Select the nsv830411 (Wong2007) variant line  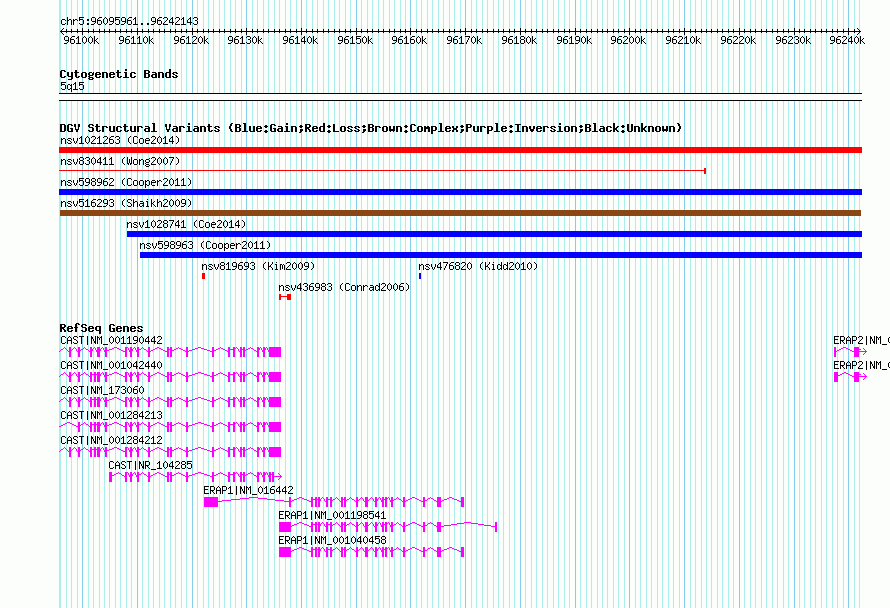coord(383,171)
